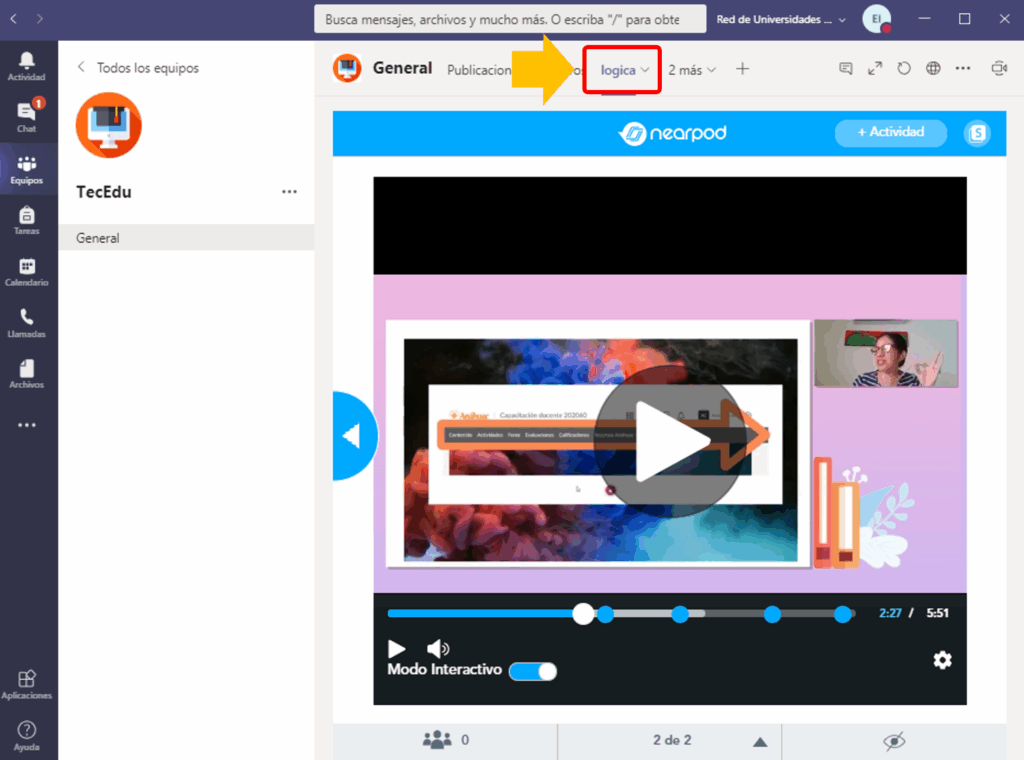Mute the video volume speaker
The height and width of the screenshot is (760, 1024).
tap(438, 649)
